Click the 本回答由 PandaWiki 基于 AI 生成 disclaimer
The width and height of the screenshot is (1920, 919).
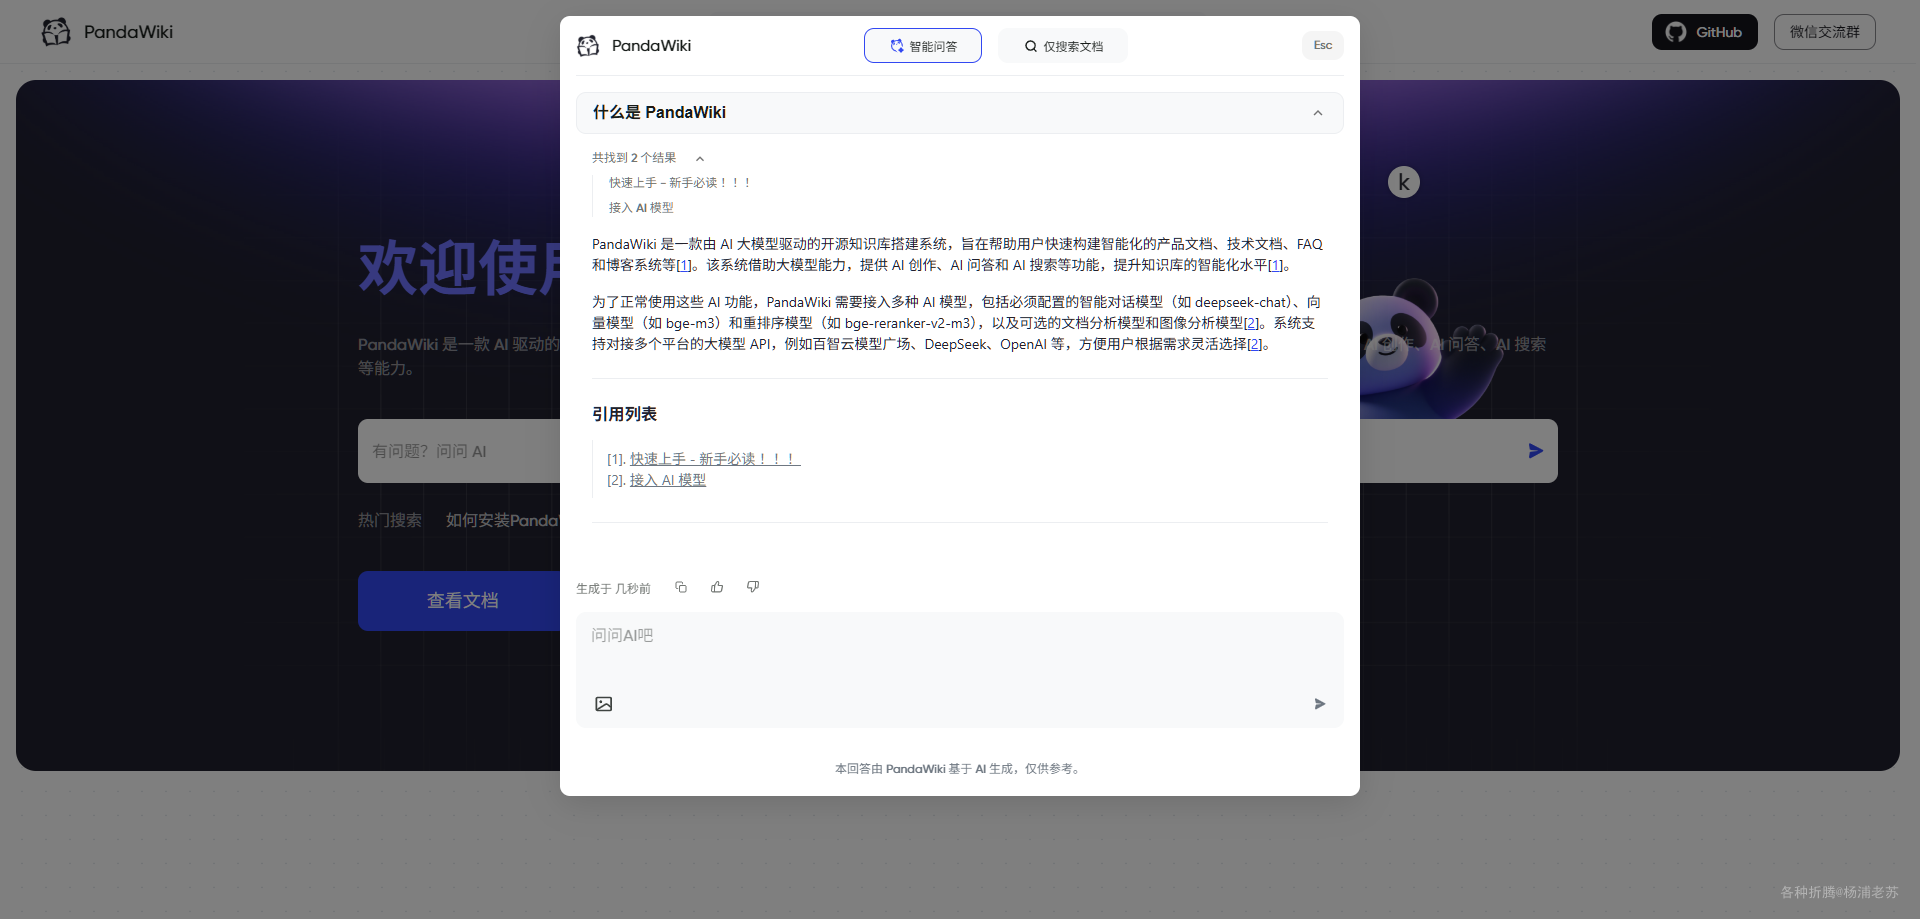959,769
